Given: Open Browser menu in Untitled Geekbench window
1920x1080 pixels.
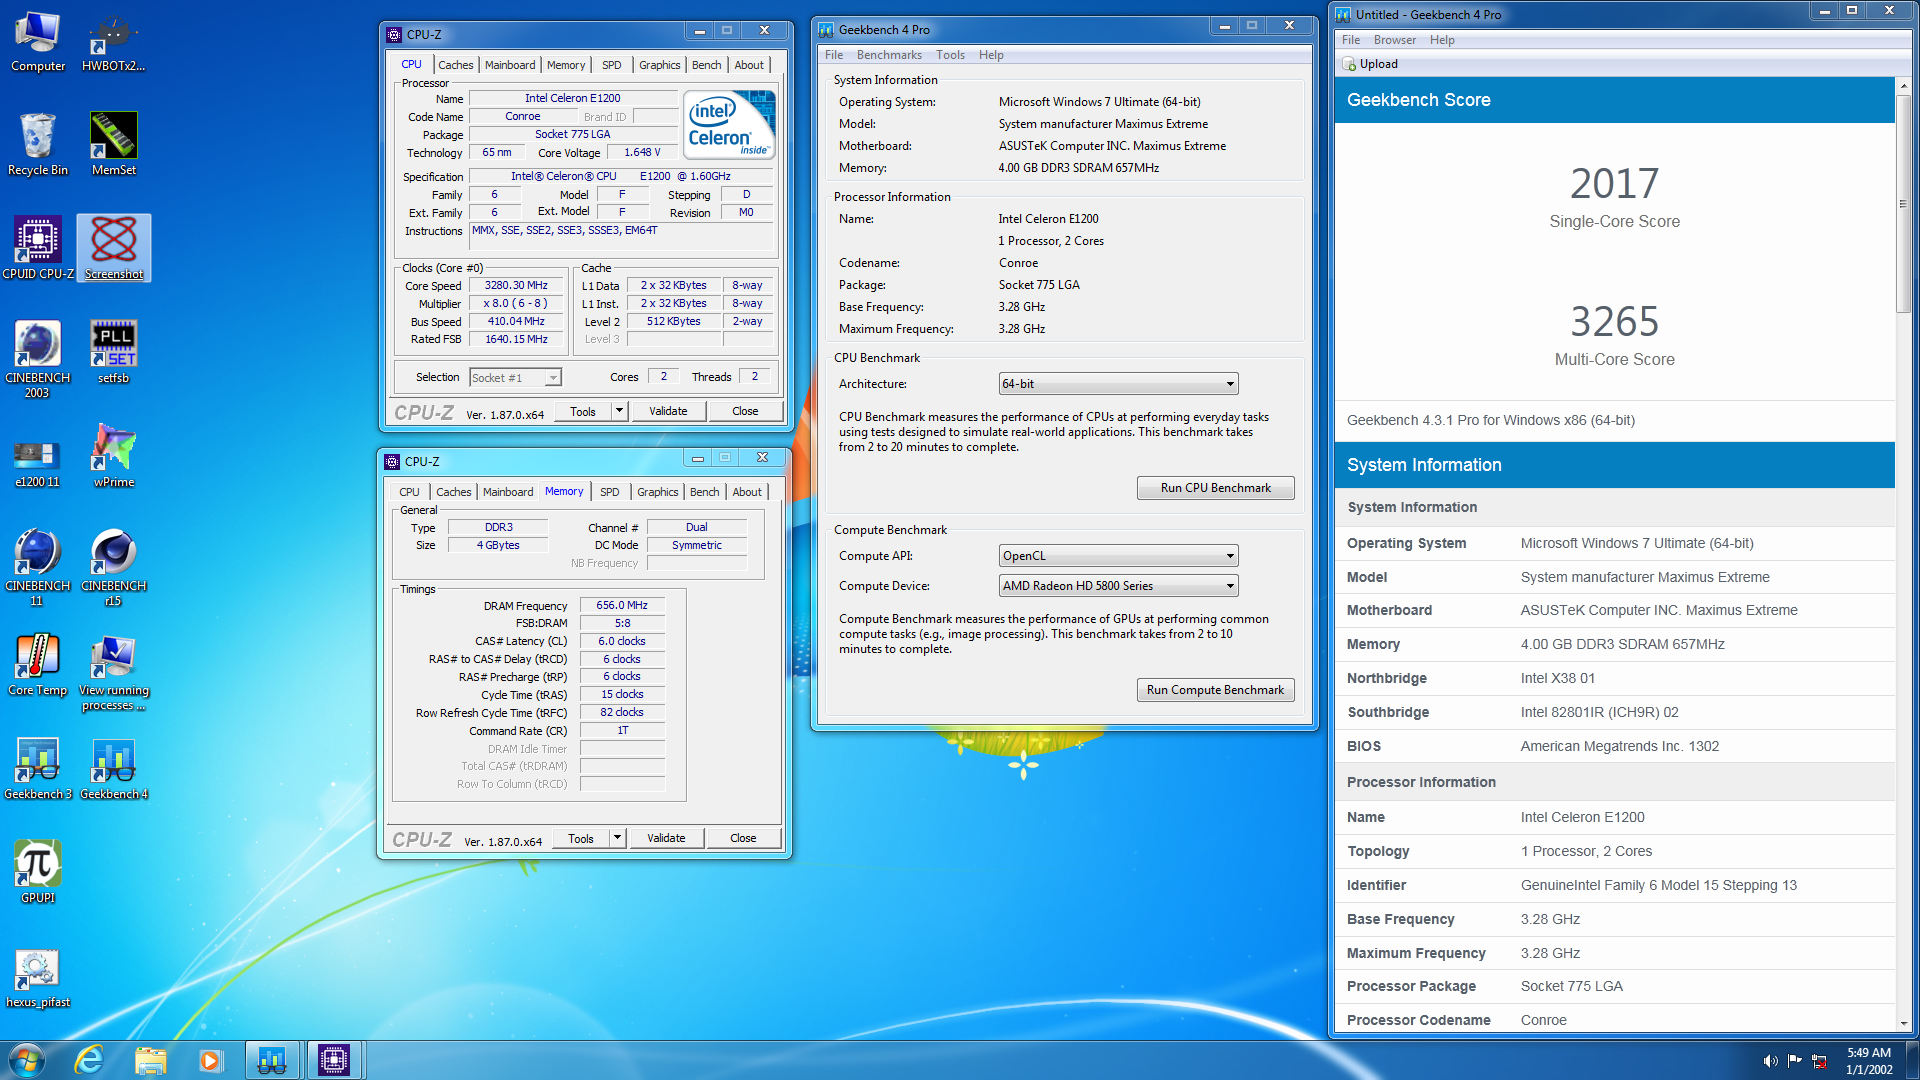Looking at the screenshot, I should [x=1394, y=40].
